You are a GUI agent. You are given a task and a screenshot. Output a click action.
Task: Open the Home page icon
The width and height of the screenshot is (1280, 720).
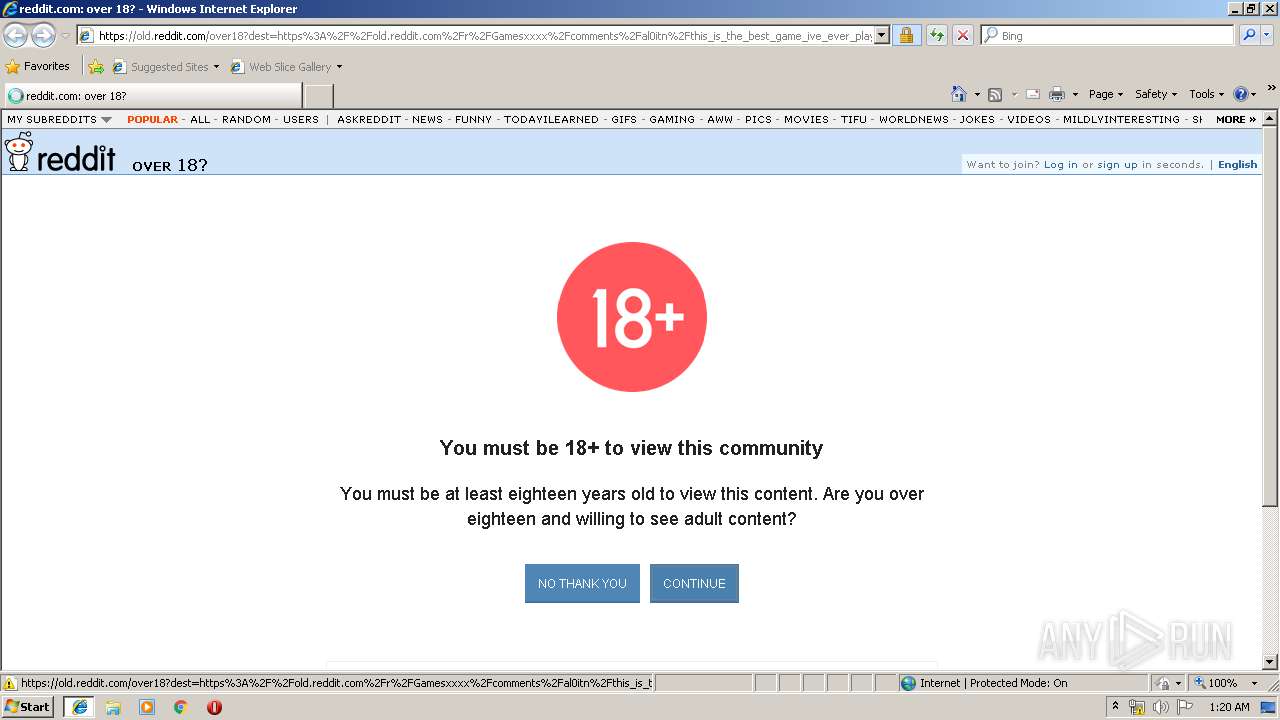point(959,94)
